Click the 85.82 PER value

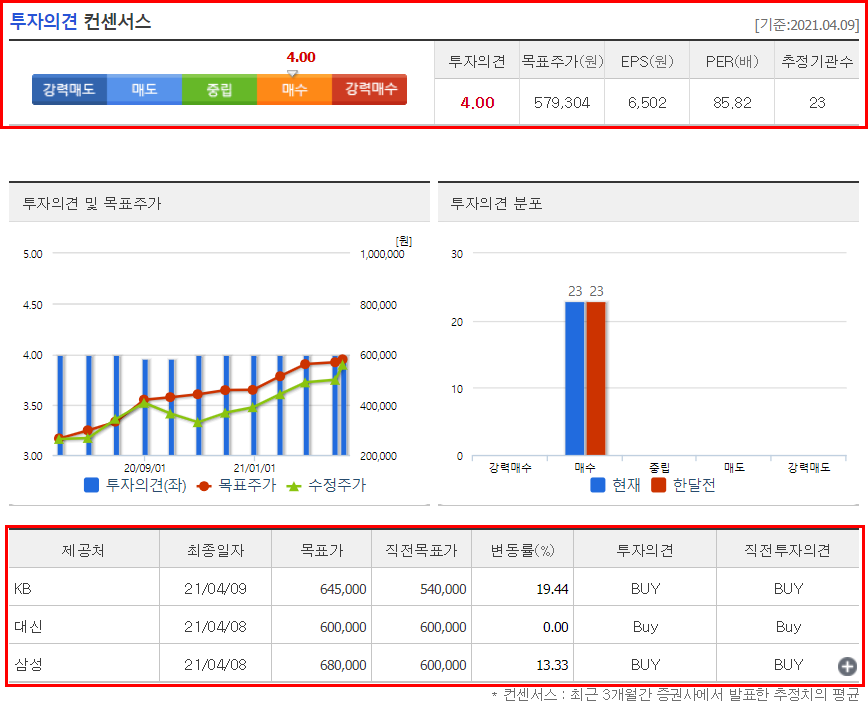click(732, 102)
